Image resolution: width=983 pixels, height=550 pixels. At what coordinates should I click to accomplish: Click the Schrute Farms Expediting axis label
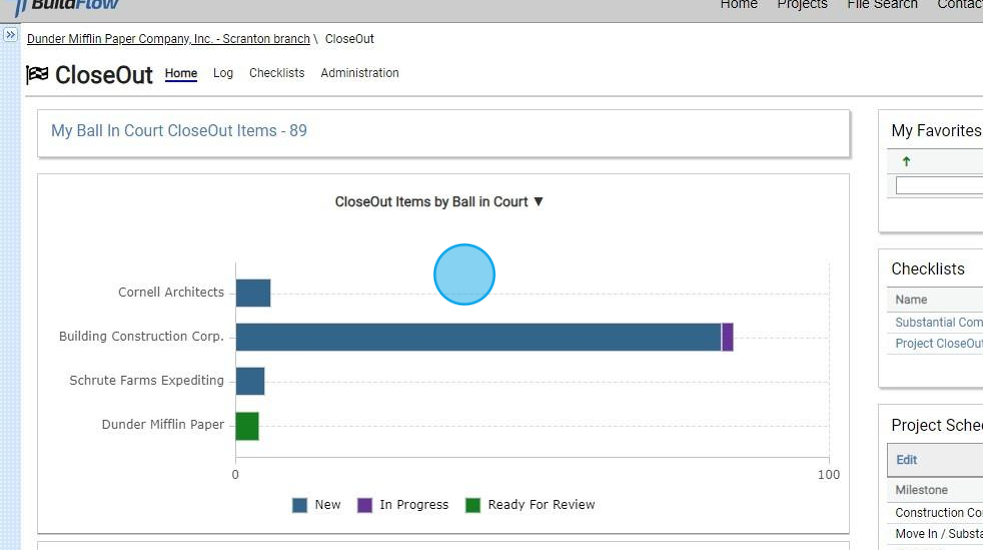click(146, 381)
